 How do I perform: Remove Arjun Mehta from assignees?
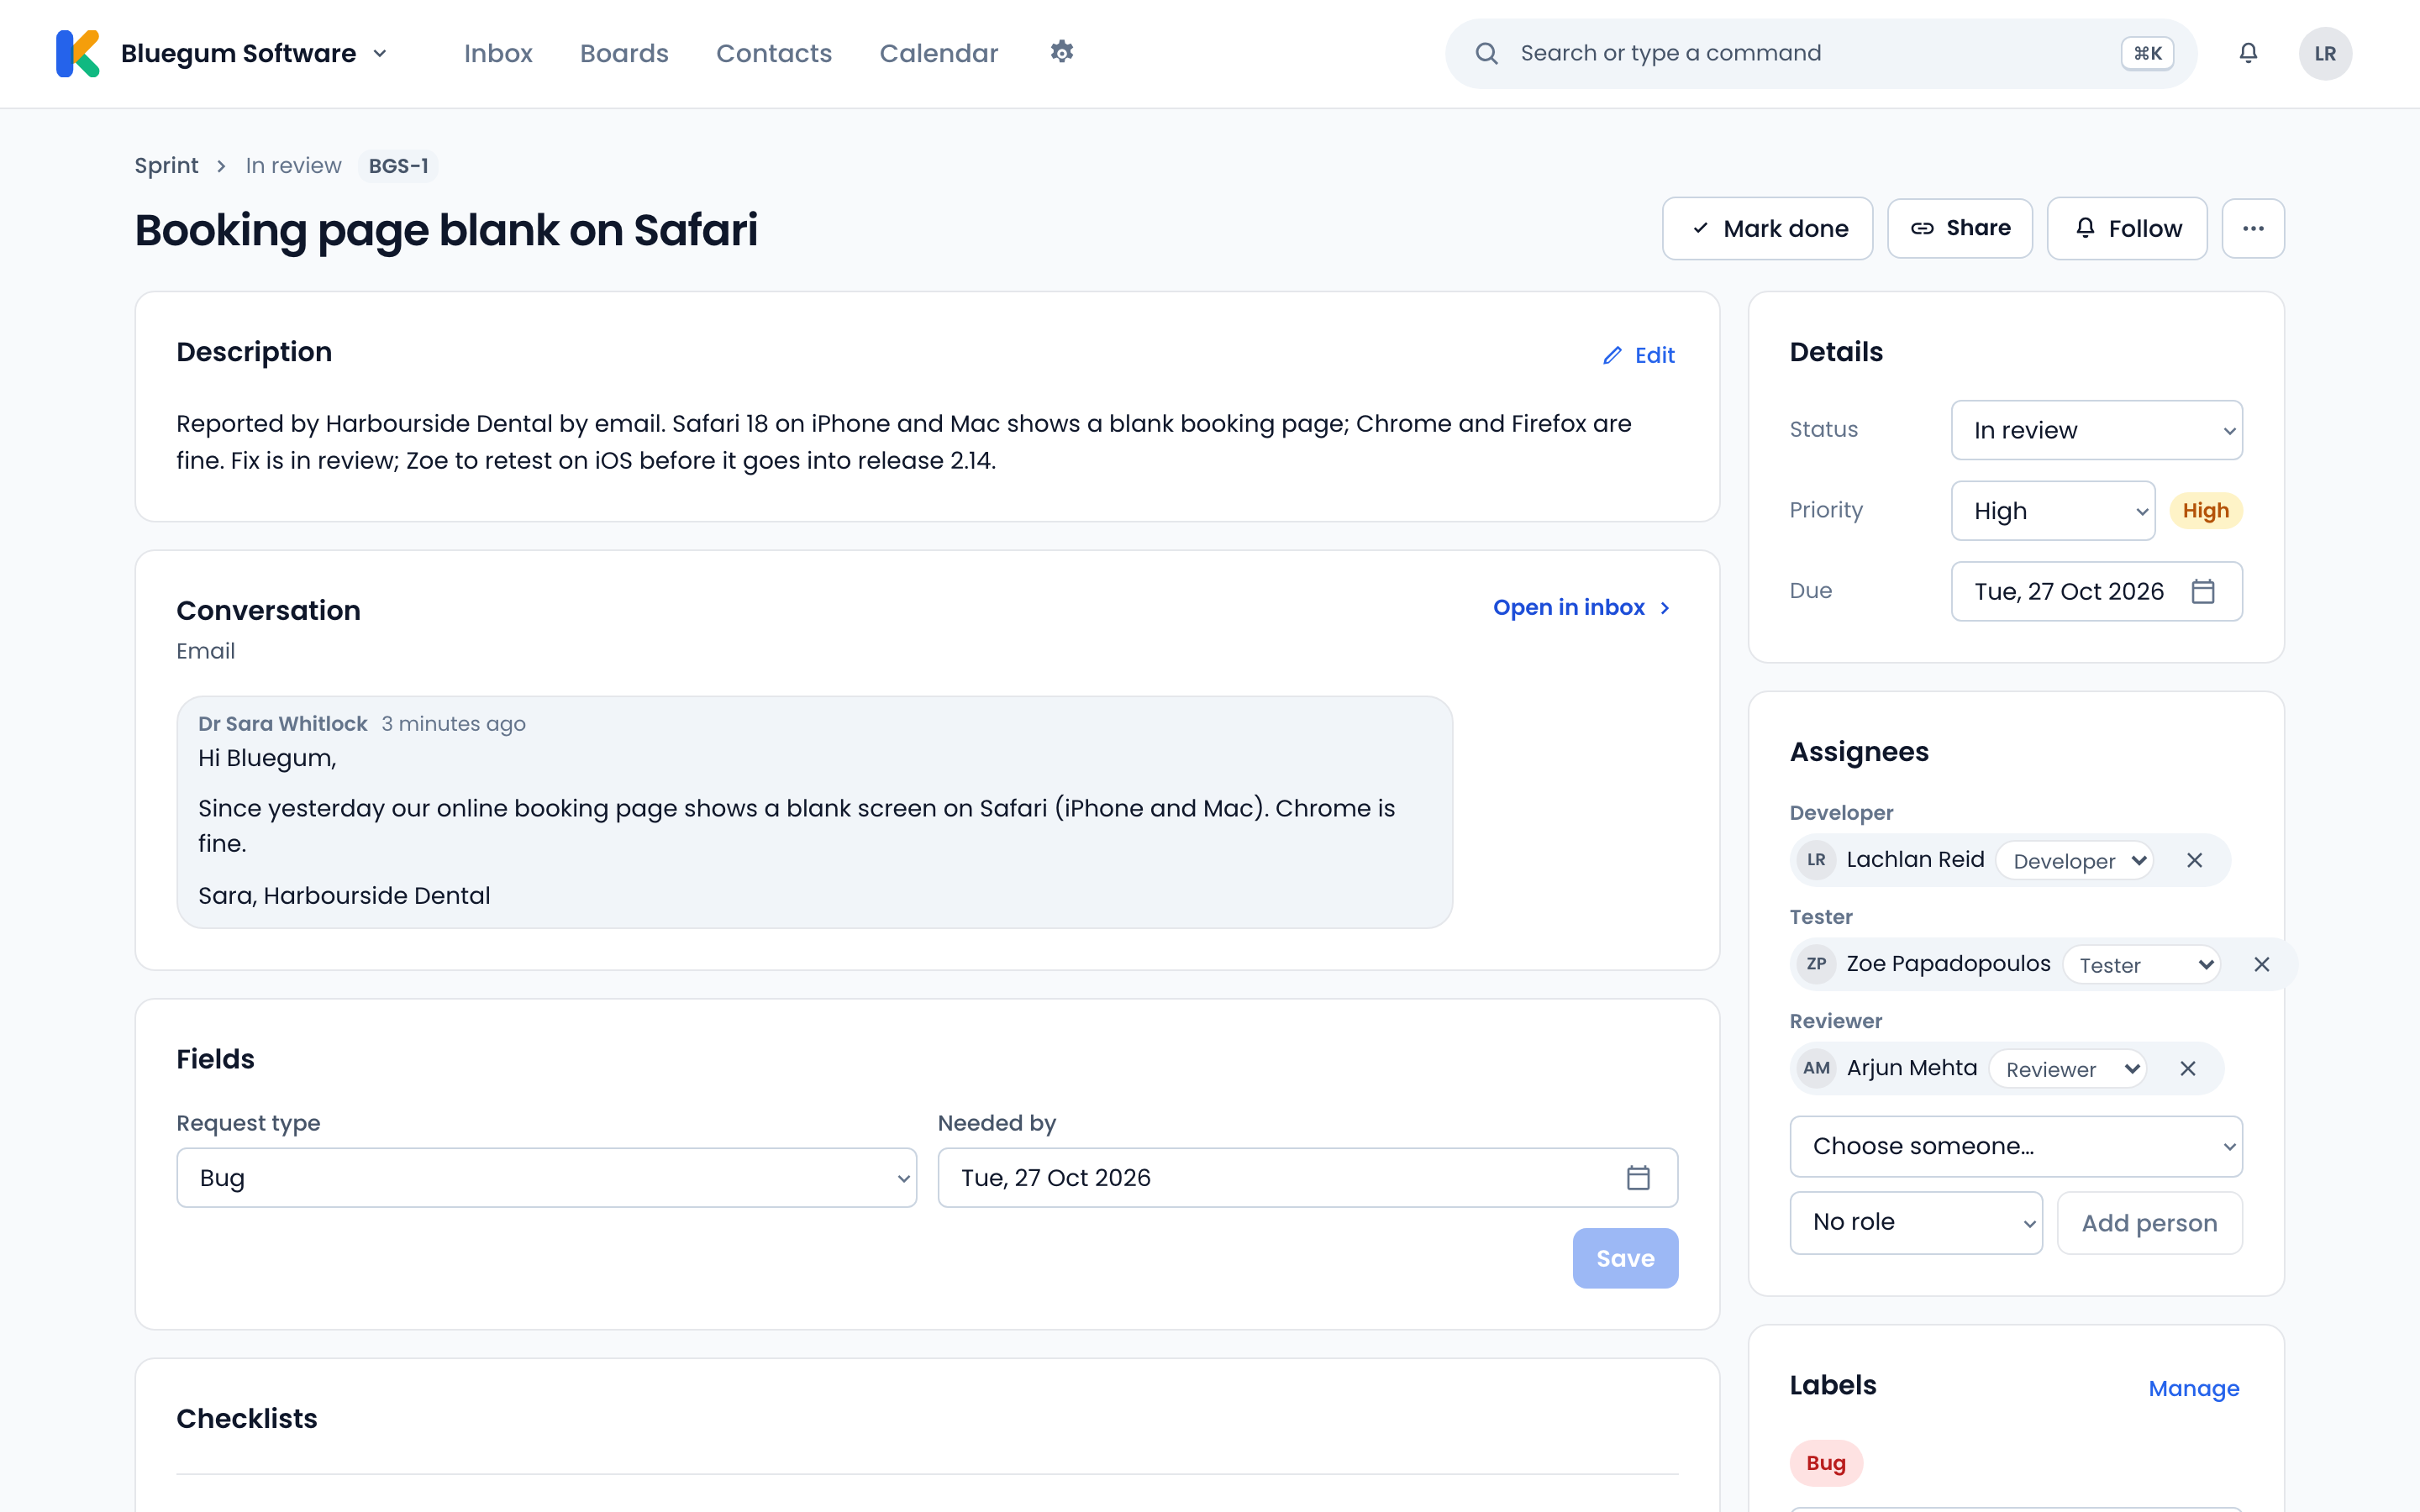point(2187,1068)
